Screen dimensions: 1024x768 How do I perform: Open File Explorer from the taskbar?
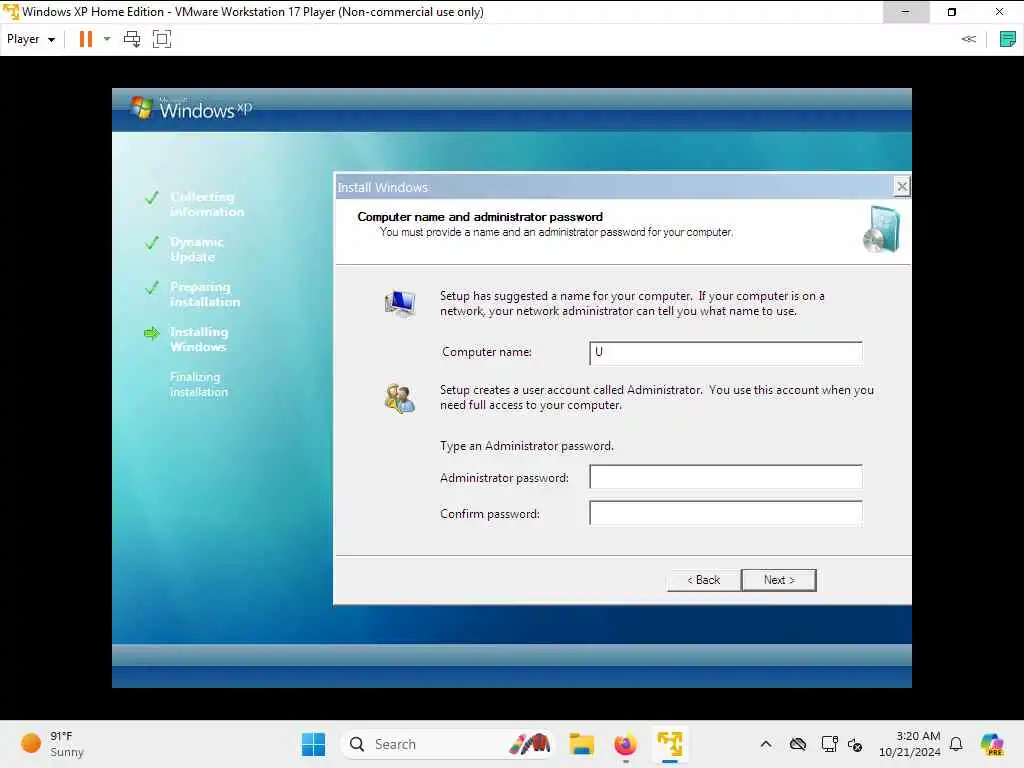(x=581, y=744)
